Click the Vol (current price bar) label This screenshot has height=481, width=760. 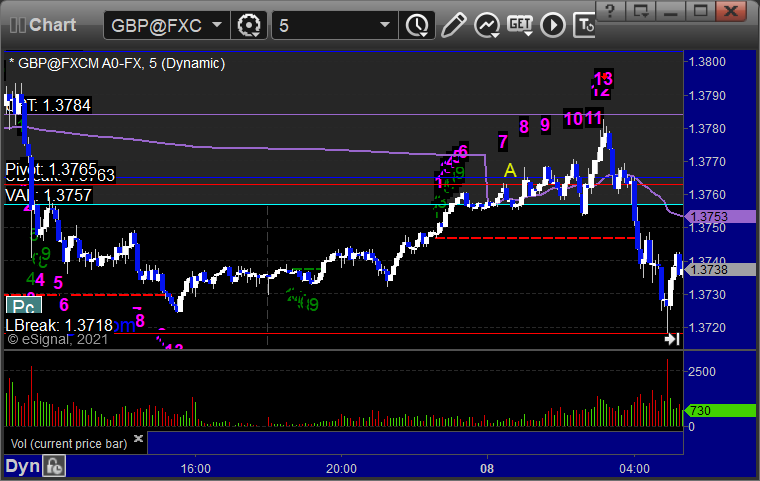[69, 444]
